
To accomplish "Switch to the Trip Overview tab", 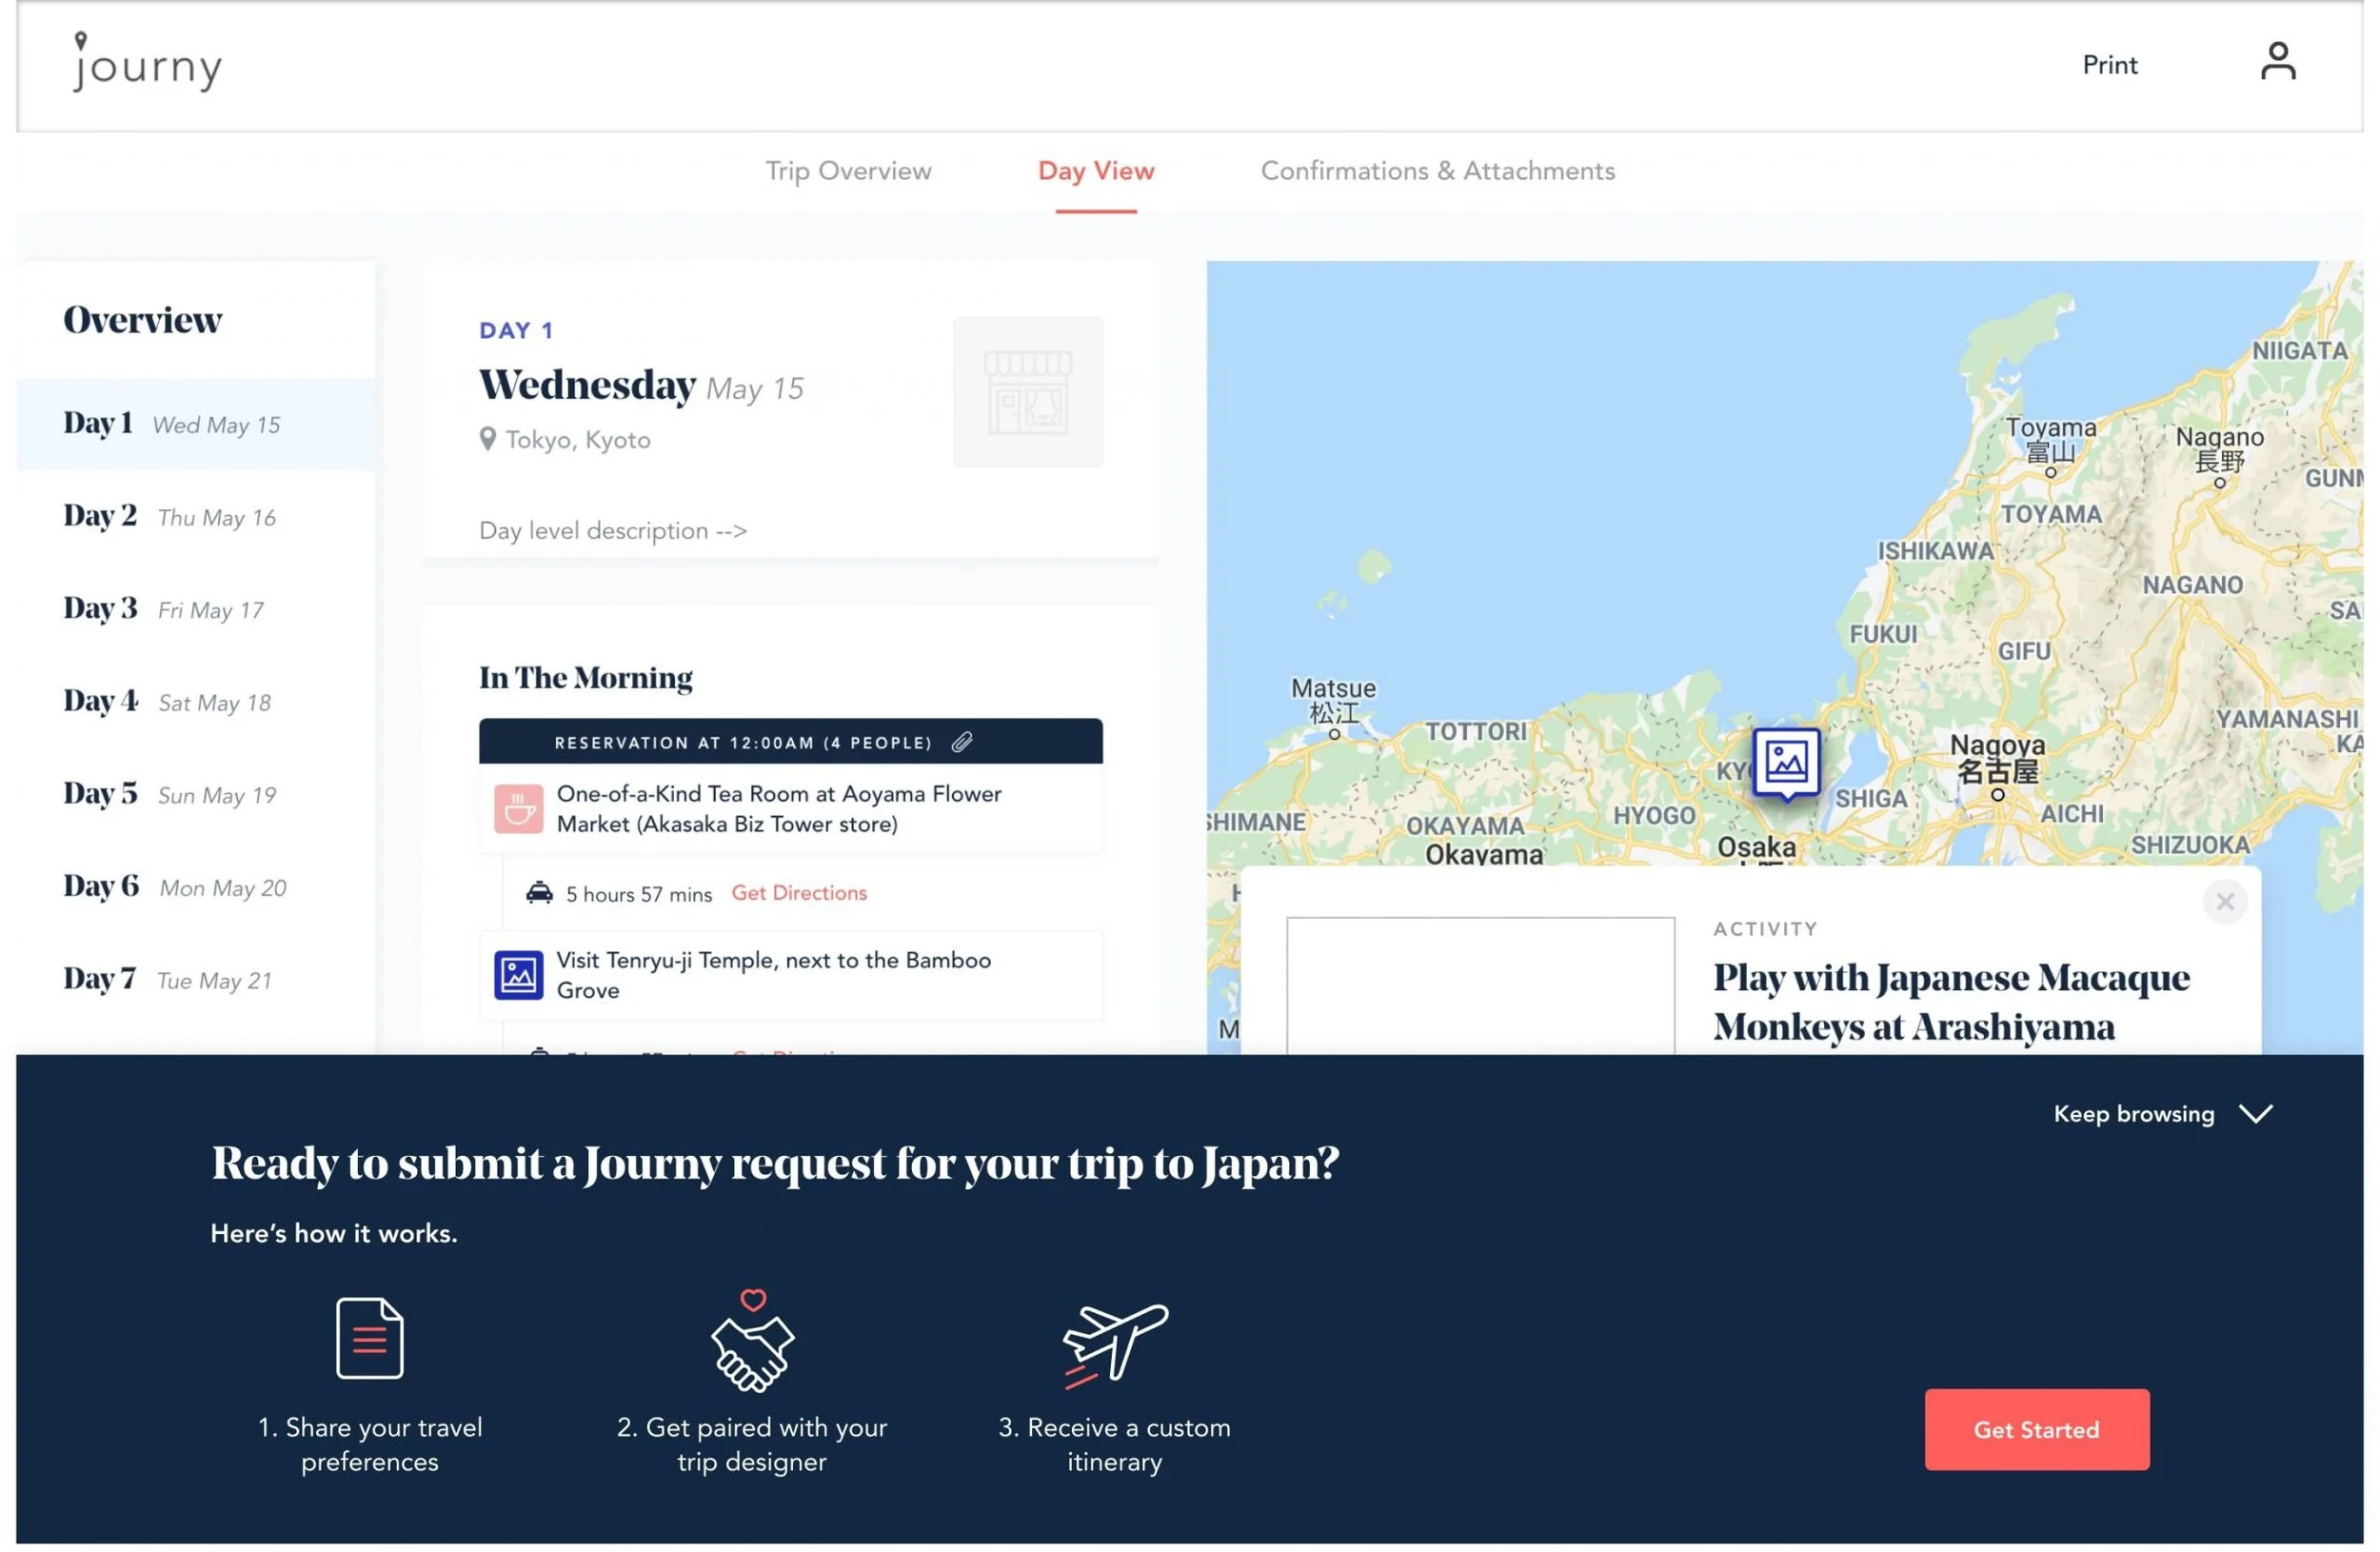I will pyautogui.click(x=848, y=171).
